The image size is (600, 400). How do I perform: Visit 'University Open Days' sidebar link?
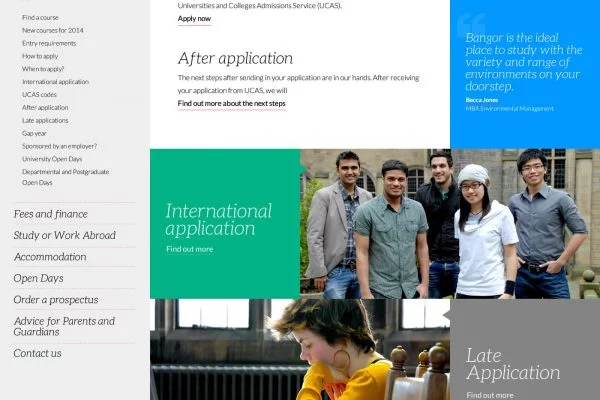click(52, 159)
